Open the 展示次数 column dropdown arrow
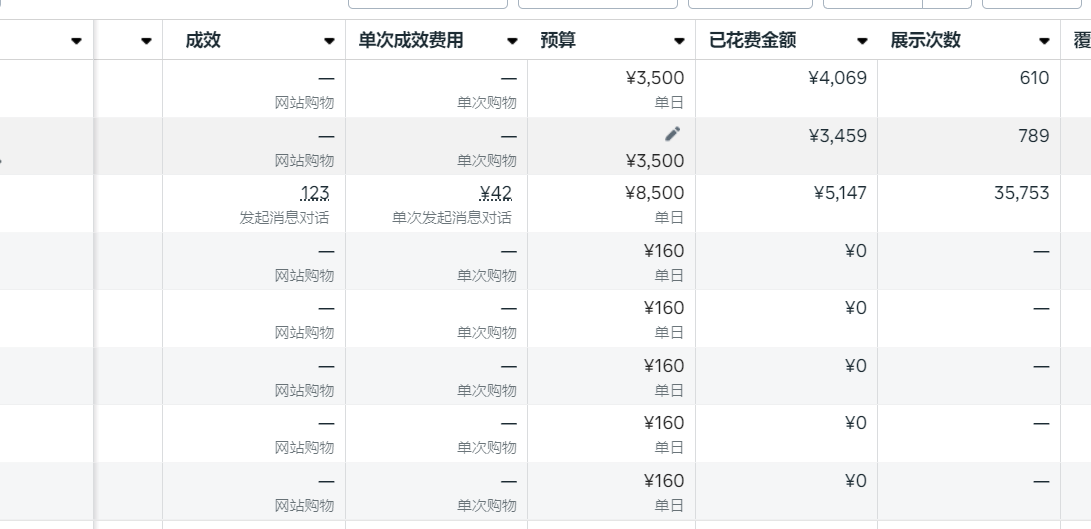This screenshot has height=529, width=1091. pos(1045,41)
